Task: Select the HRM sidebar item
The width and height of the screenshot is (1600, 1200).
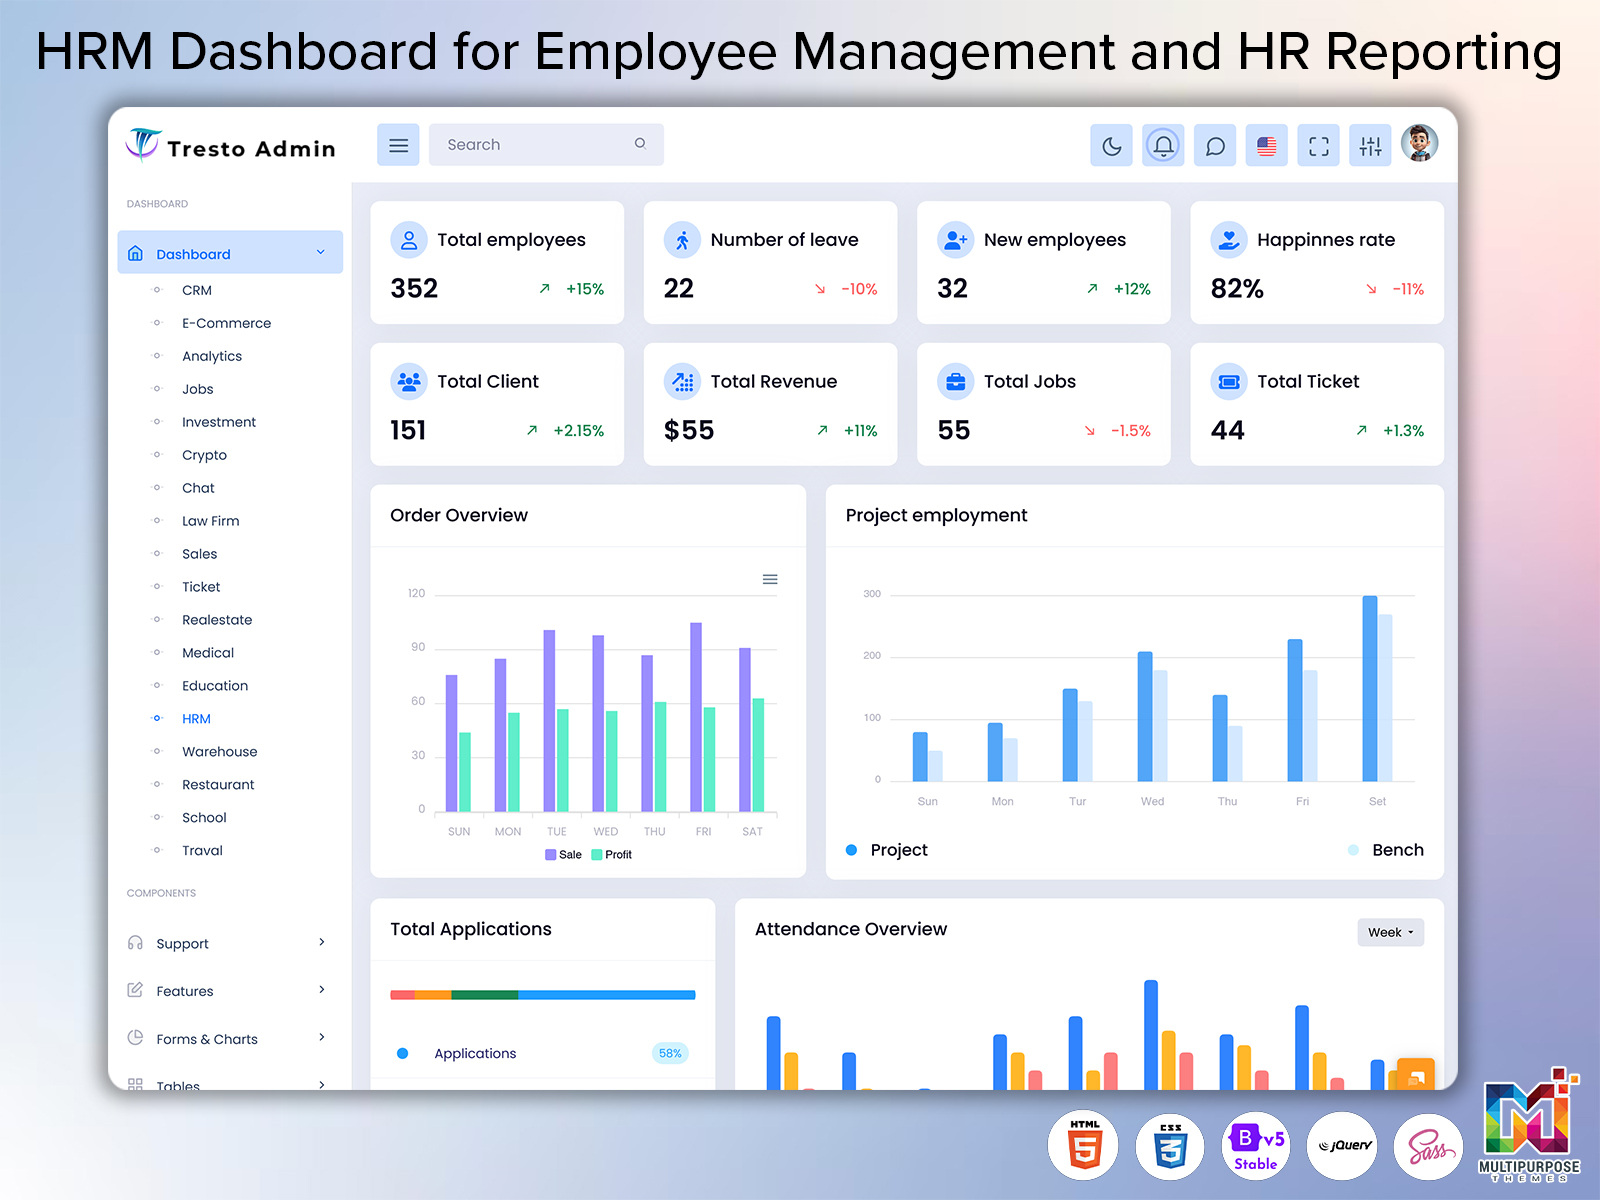Action: pyautogui.click(x=196, y=719)
